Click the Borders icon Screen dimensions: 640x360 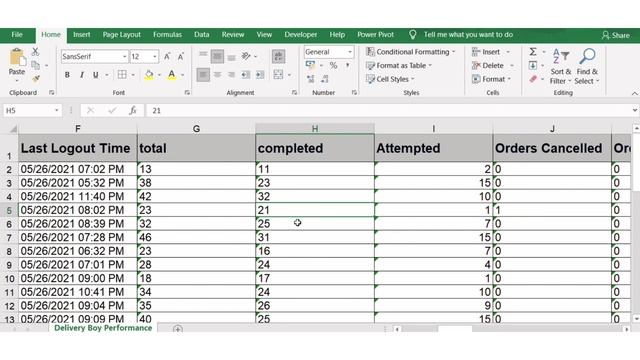[x=122, y=75]
